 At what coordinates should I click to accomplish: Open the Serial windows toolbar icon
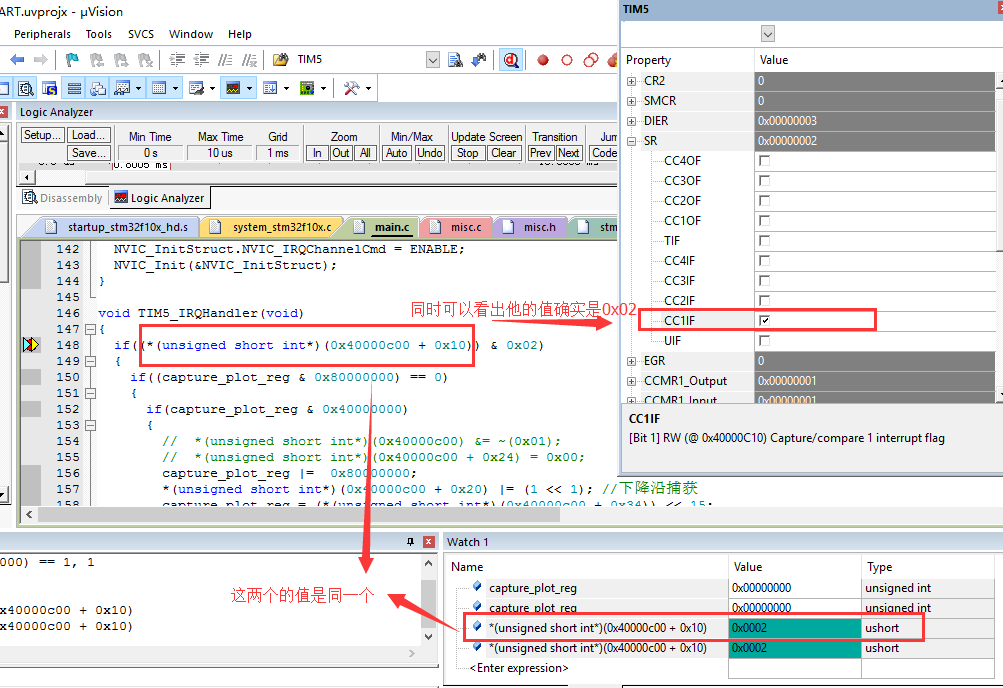point(196,88)
